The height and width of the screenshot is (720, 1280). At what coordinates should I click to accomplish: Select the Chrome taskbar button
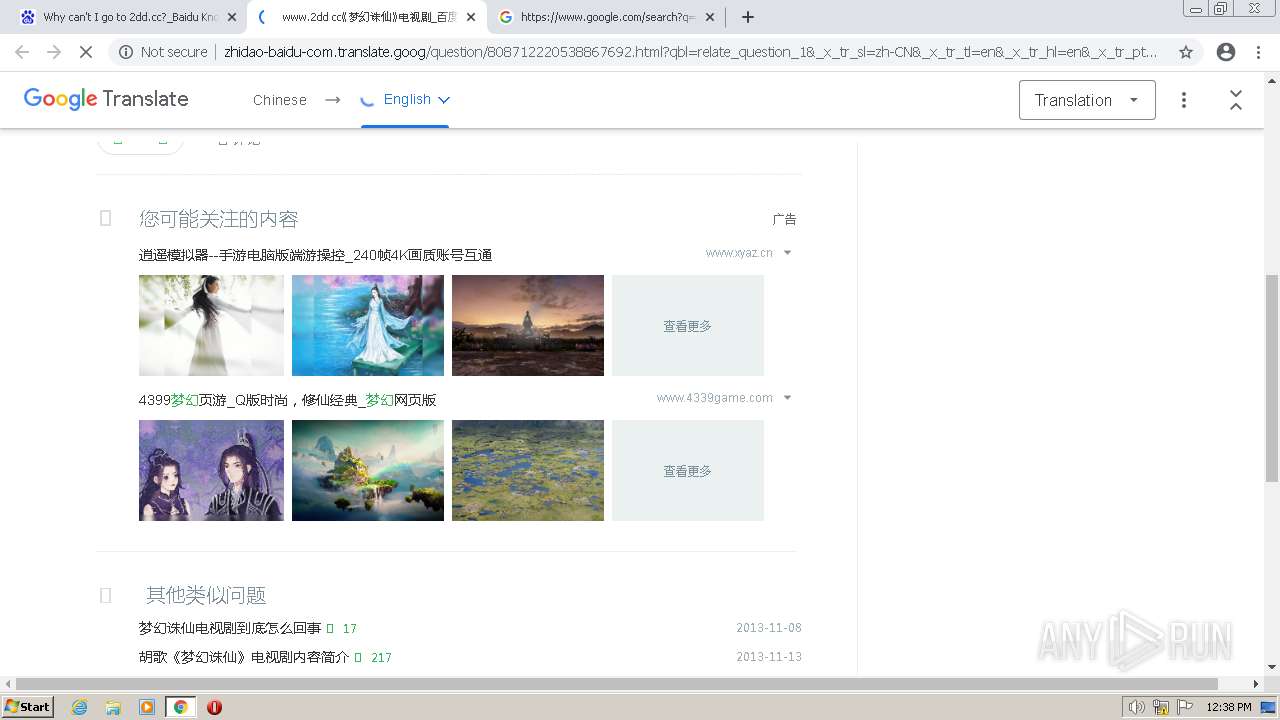180,707
